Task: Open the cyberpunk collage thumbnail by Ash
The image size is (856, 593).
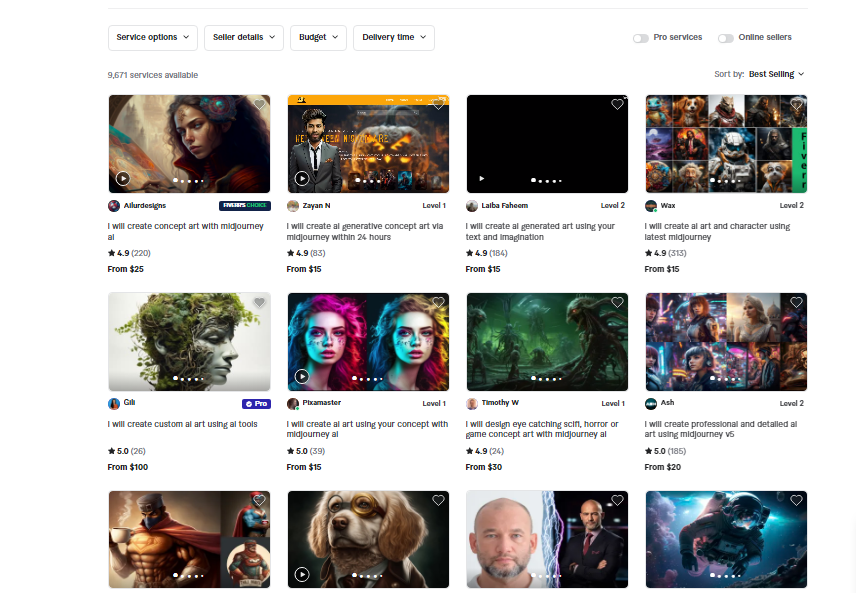Action: [x=726, y=342]
